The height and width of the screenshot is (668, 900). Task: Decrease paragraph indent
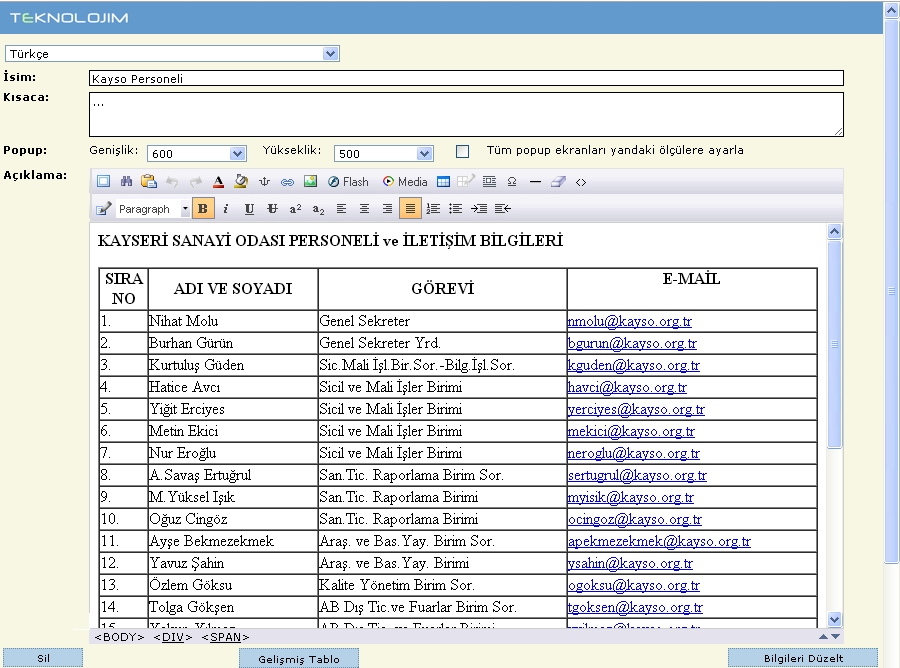(502, 208)
